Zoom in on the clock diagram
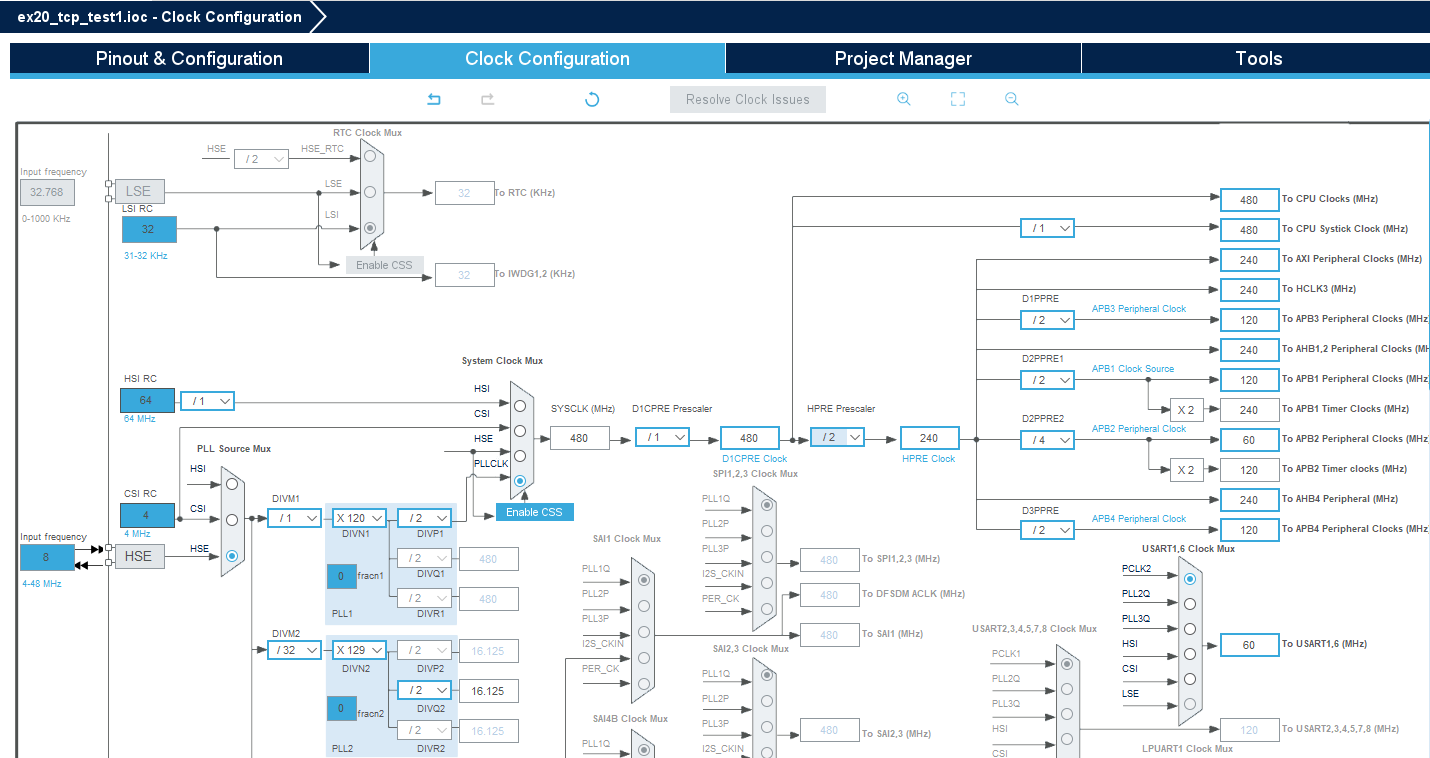The width and height of the screenshot is (1430, 758). pyautogui.click(x=904, y=99)
